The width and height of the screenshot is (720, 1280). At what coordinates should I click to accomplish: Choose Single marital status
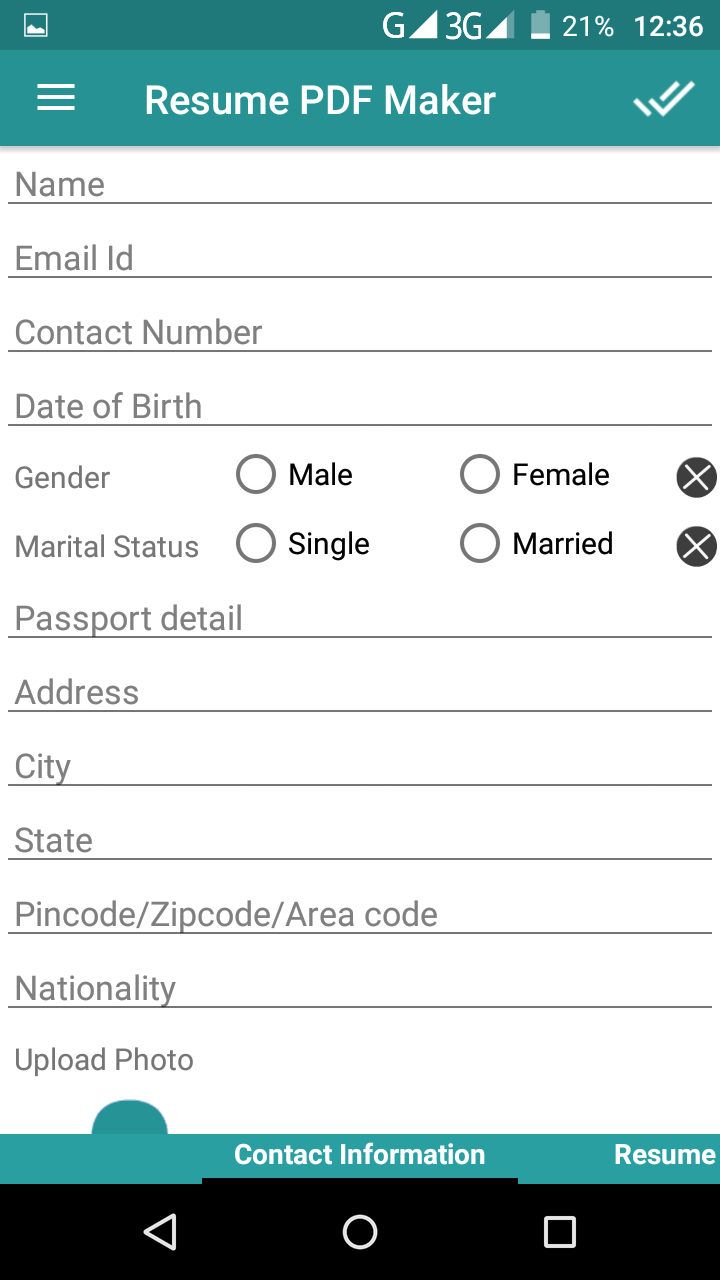[256, 544]
